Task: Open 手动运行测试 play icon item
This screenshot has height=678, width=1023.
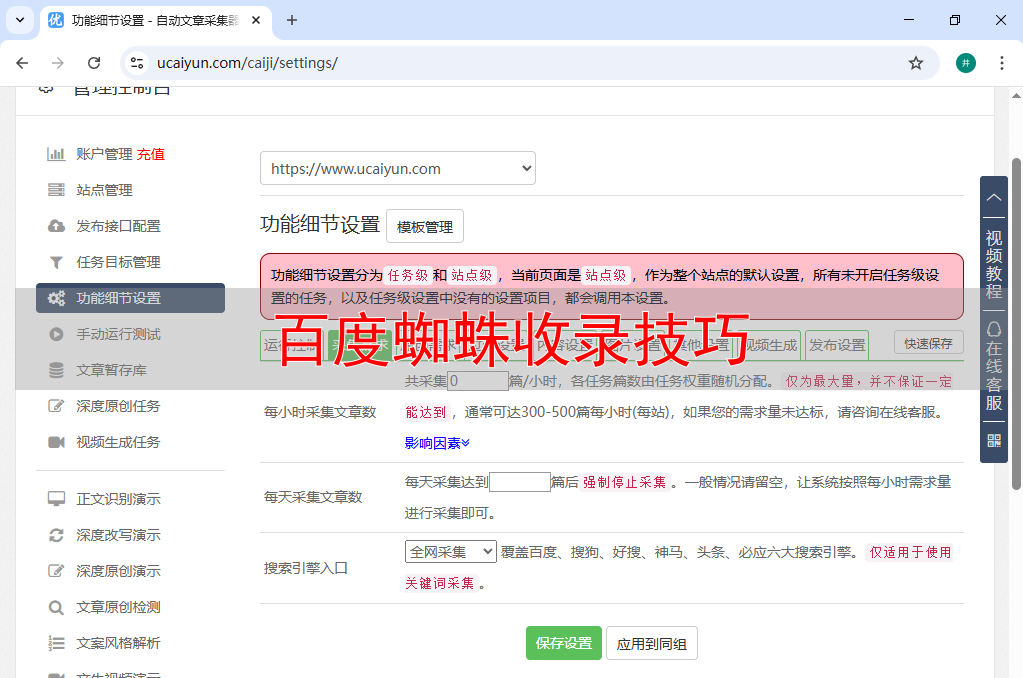Action: click(56, 334)
